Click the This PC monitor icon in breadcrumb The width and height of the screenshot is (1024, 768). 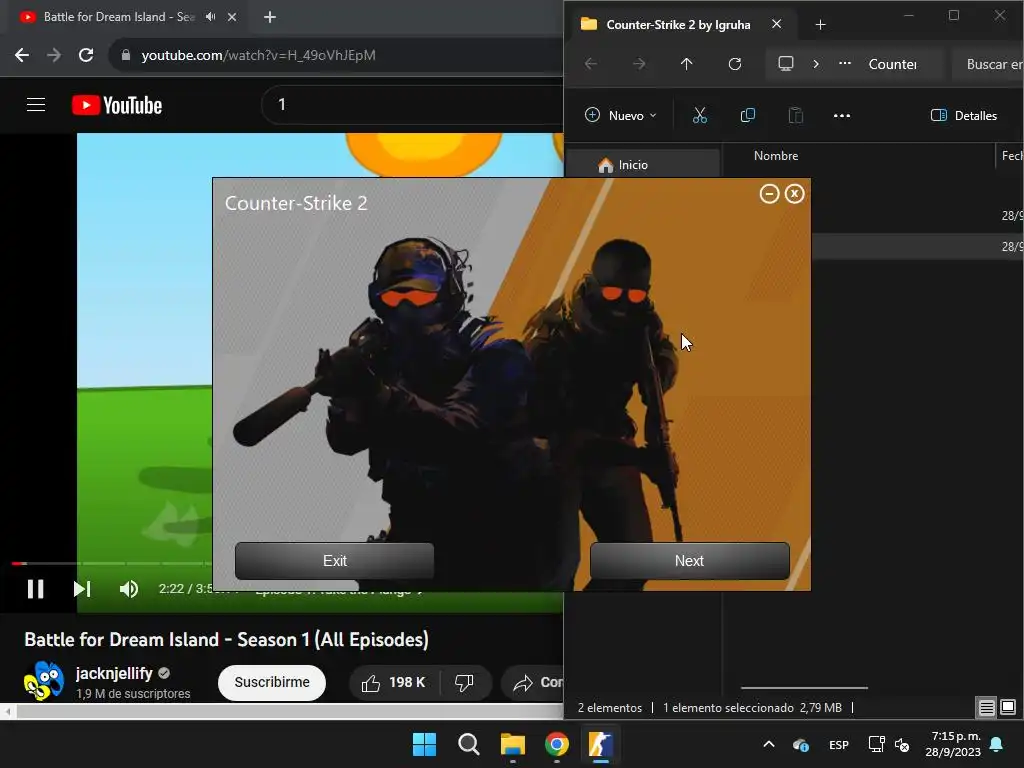click(x=786, y=64)
